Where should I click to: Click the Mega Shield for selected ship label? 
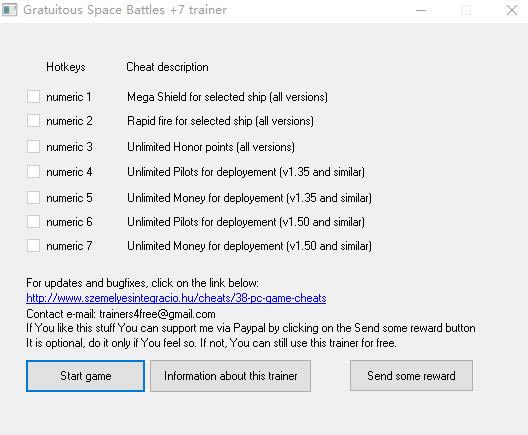click(x=227, y=97)
